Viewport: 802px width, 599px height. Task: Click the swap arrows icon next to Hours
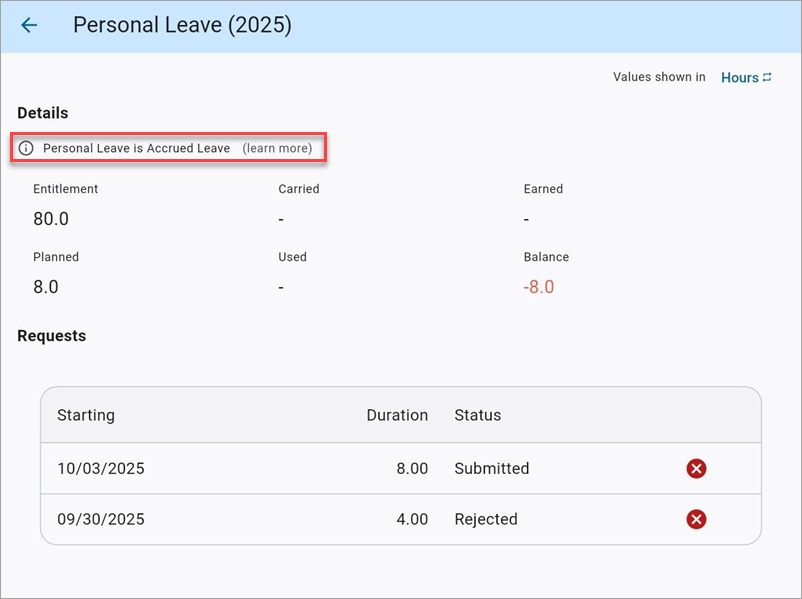click(767, 77)
